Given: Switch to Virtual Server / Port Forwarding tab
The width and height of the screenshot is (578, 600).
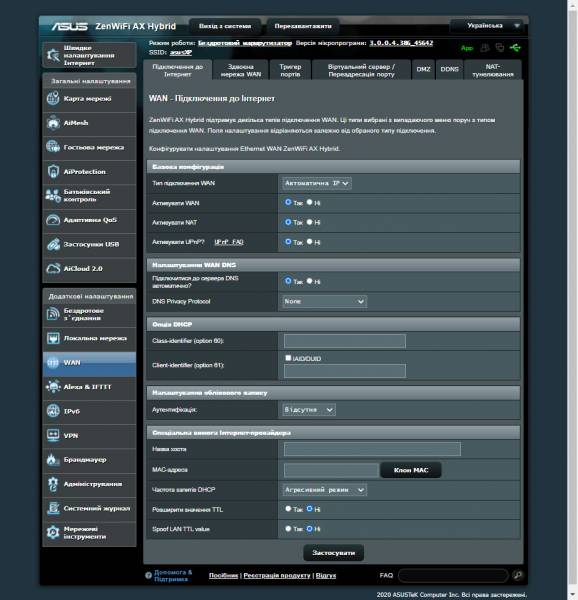Looking at the screenshot, I should [361, 70].
